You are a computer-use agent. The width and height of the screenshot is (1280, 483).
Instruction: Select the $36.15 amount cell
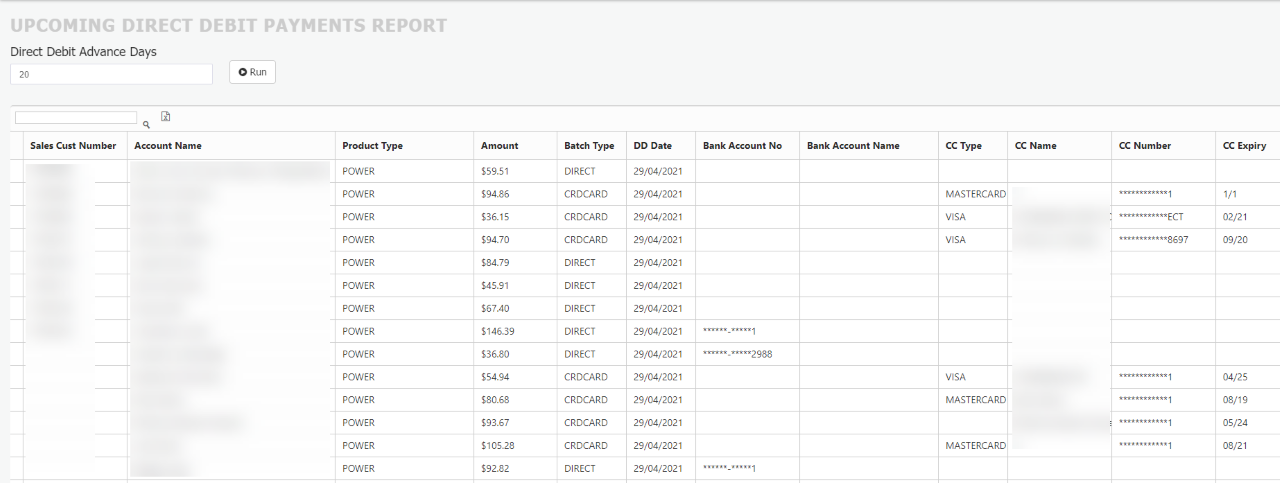(495, 217)
